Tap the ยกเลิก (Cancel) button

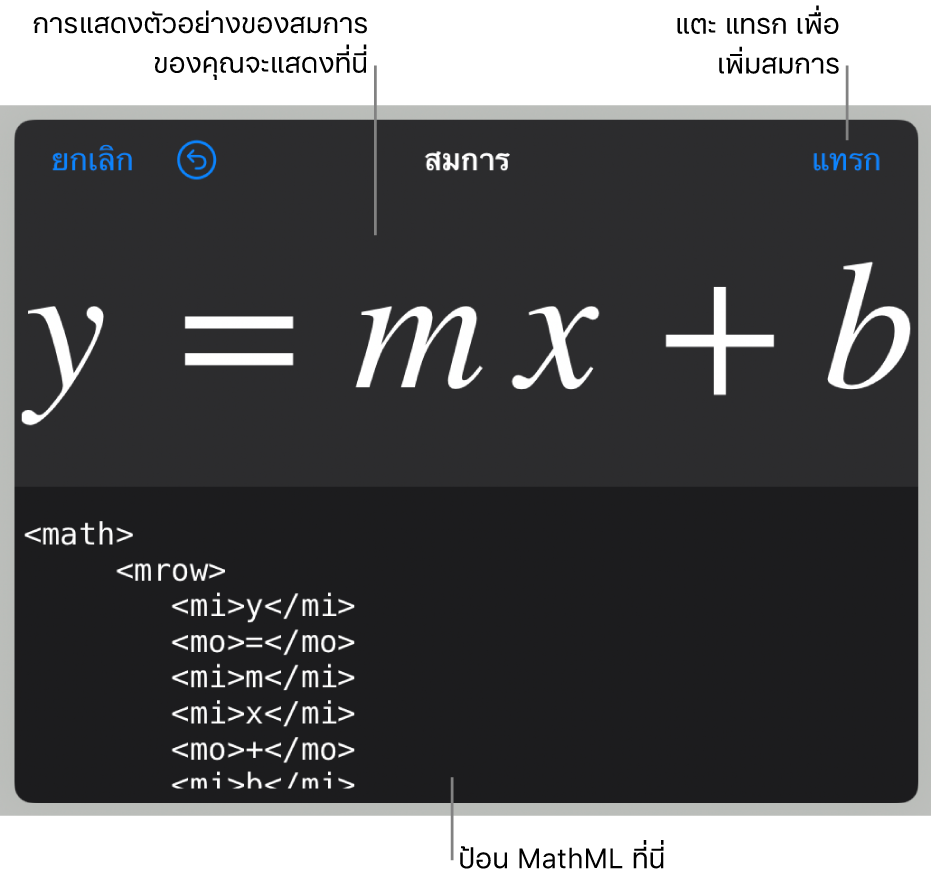click(92, 161)
